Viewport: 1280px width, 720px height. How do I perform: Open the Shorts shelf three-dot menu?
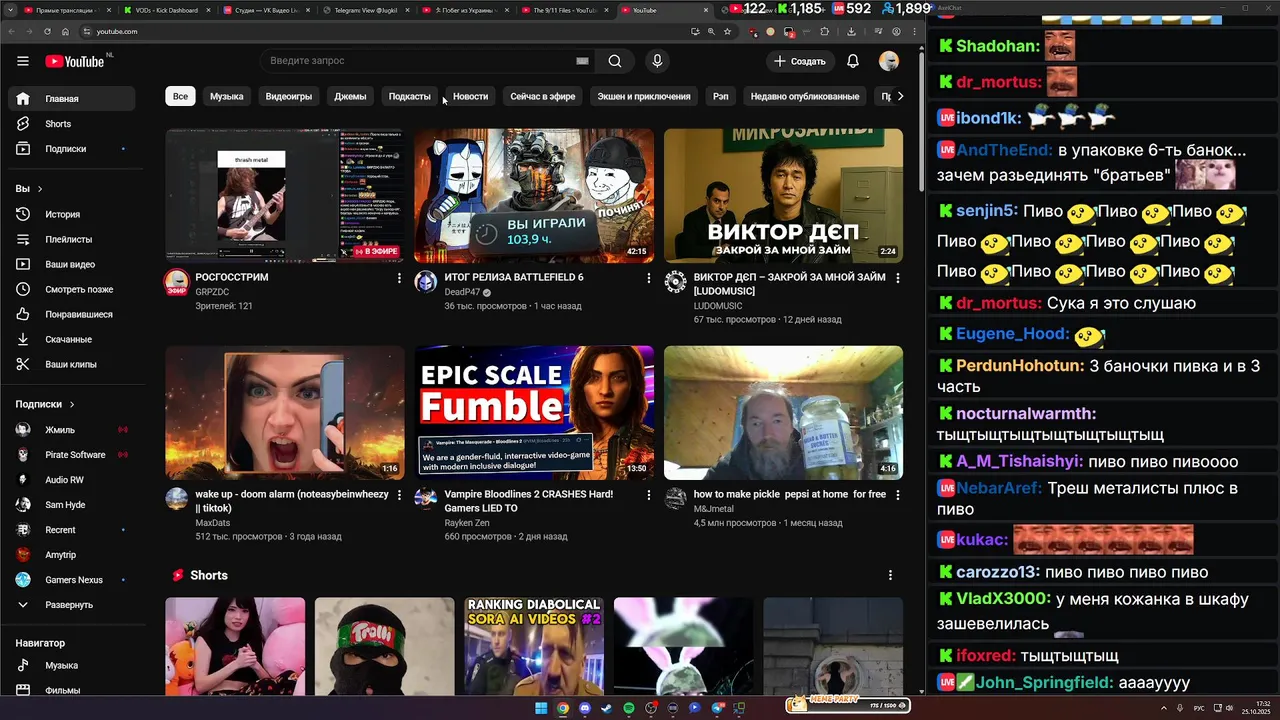tap(890, 575)
